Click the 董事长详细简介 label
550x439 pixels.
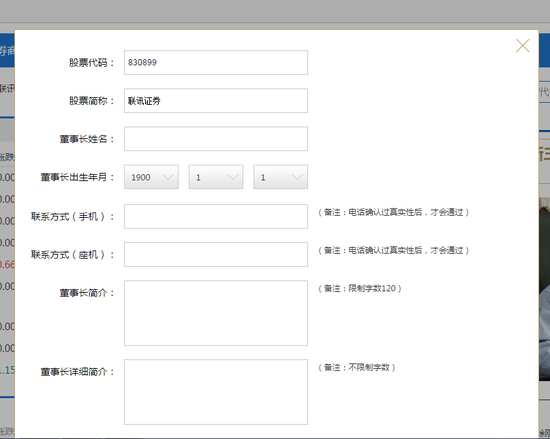78,372
